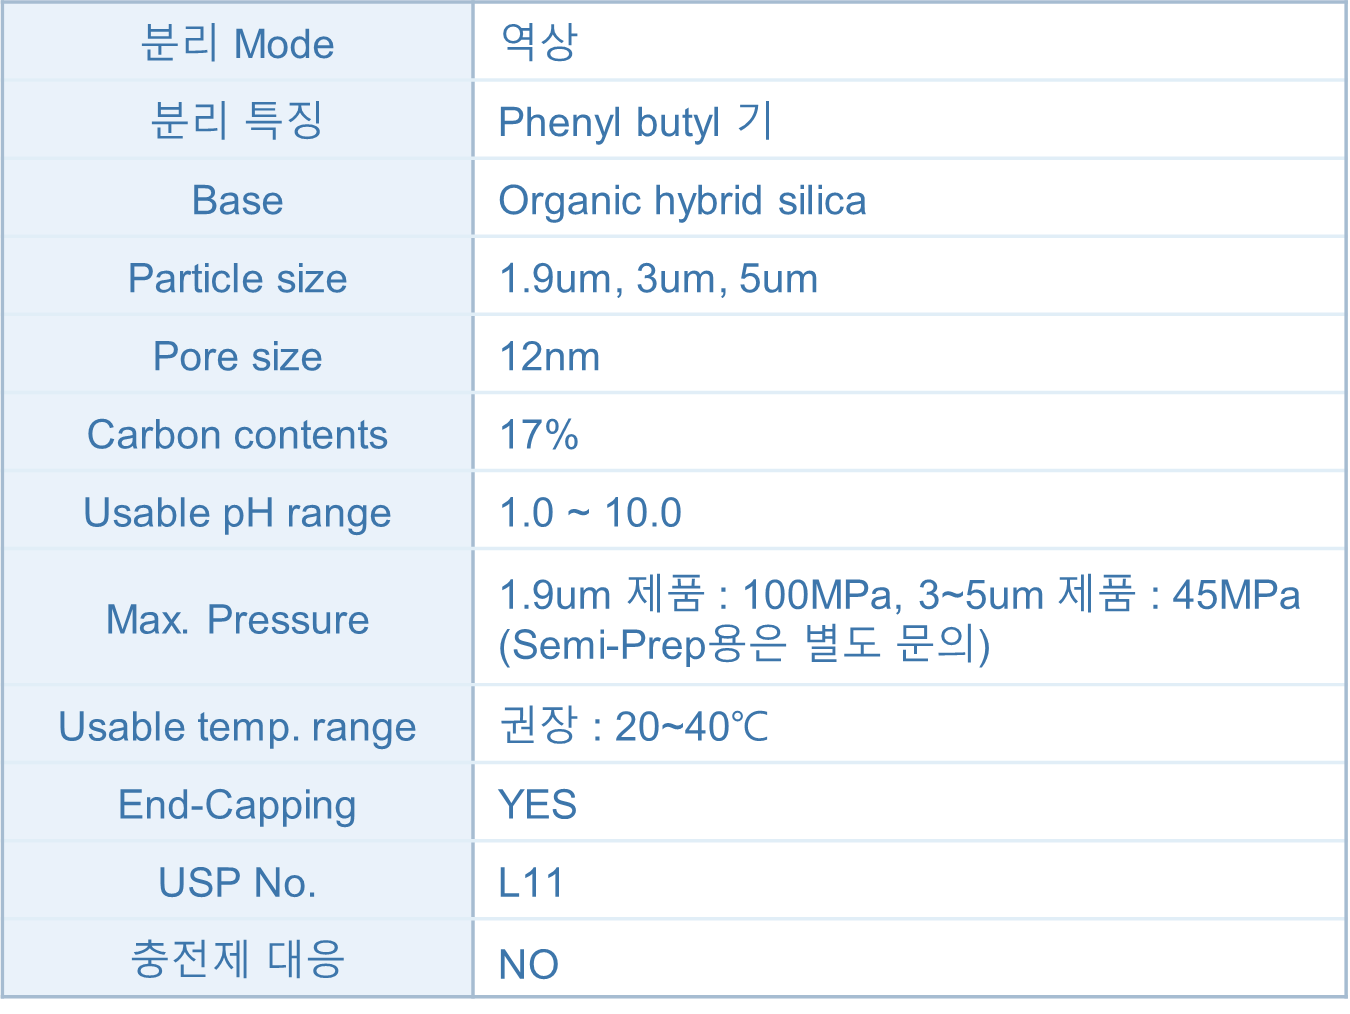Select the '12nm' value cell

[x=909, y=355]
